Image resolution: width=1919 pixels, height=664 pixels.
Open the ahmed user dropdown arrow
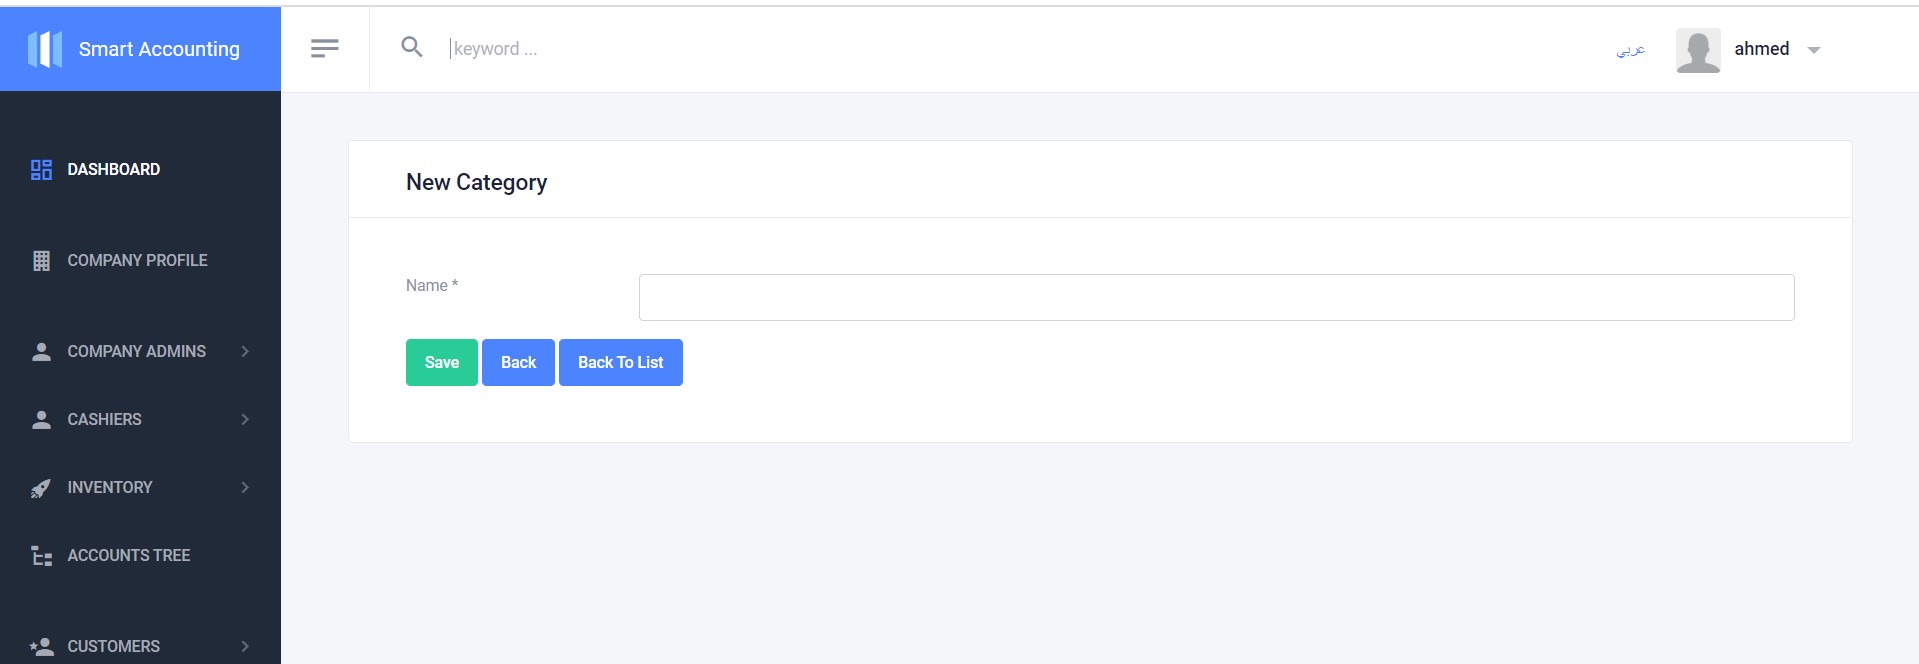(x=1814, y=50)
